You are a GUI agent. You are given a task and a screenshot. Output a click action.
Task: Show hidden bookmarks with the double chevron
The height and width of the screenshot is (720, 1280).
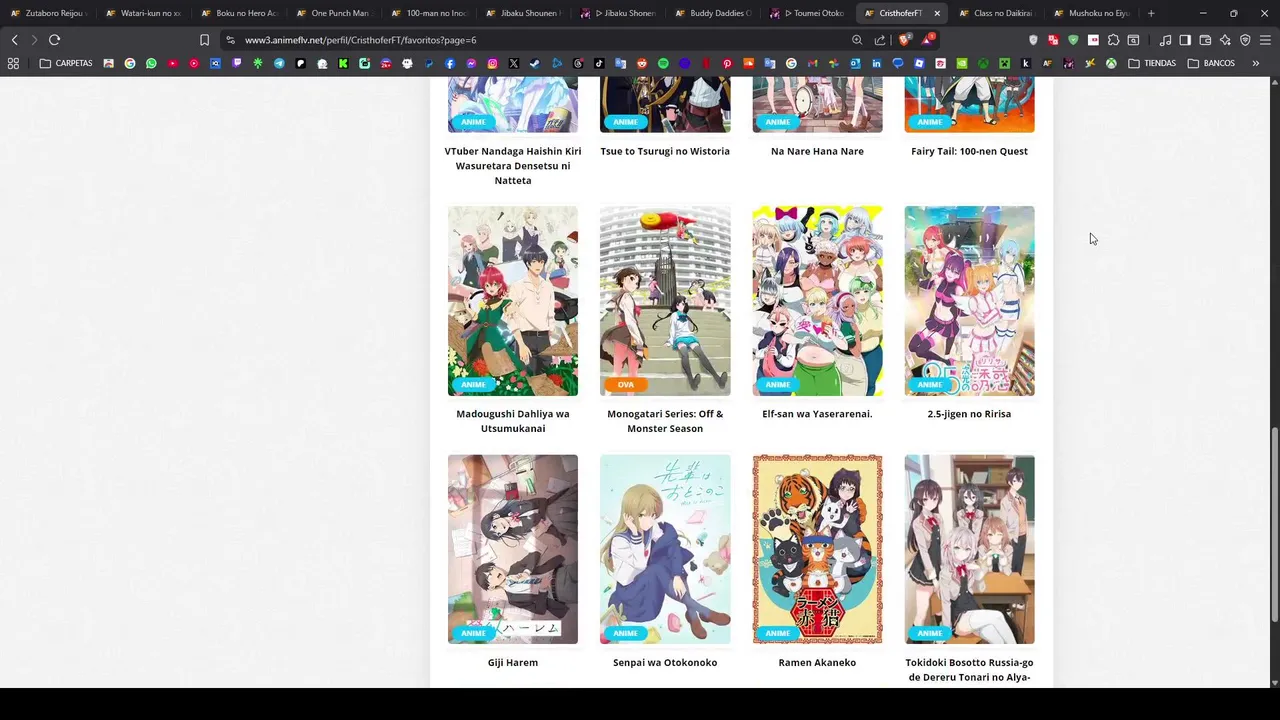click(x=1256, y=63)
